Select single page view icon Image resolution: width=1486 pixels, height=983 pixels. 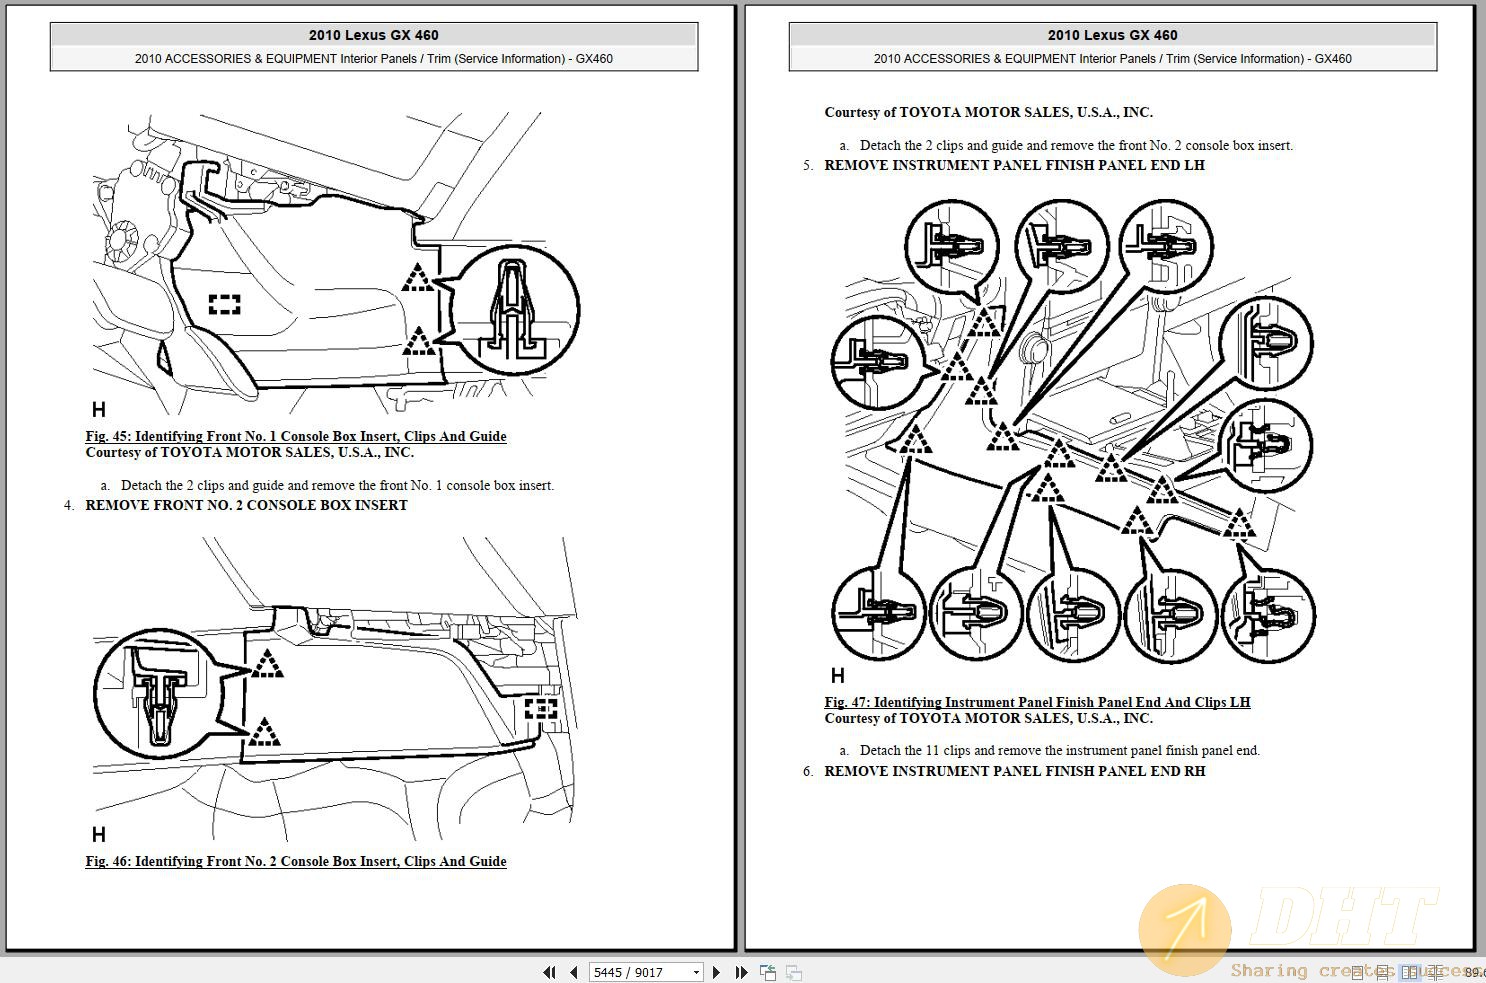tap(1357, 972)
